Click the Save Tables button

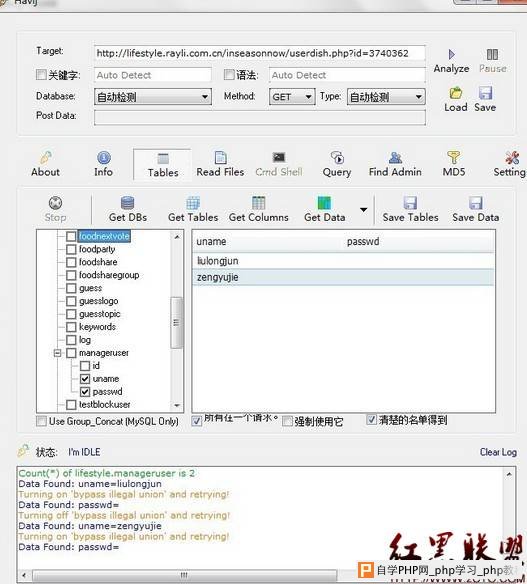pyautogui.click(x=410, y=209)
